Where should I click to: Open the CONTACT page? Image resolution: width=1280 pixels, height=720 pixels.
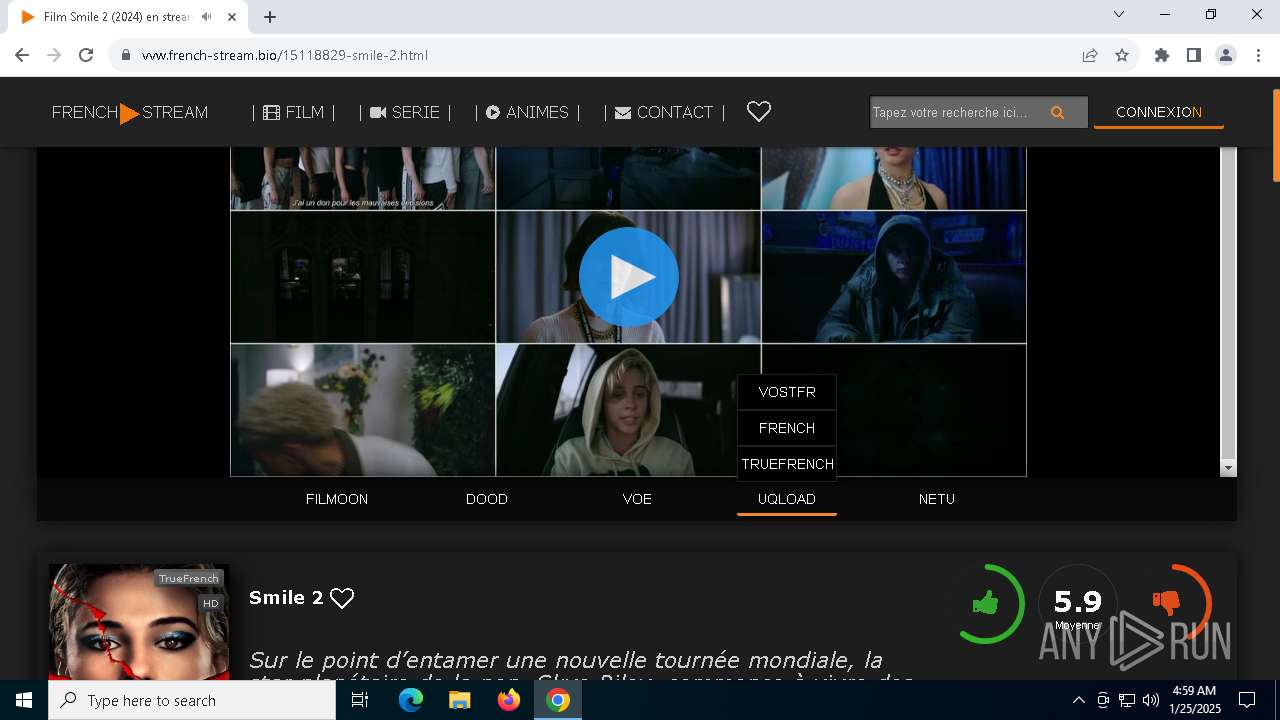coord(664,113)
